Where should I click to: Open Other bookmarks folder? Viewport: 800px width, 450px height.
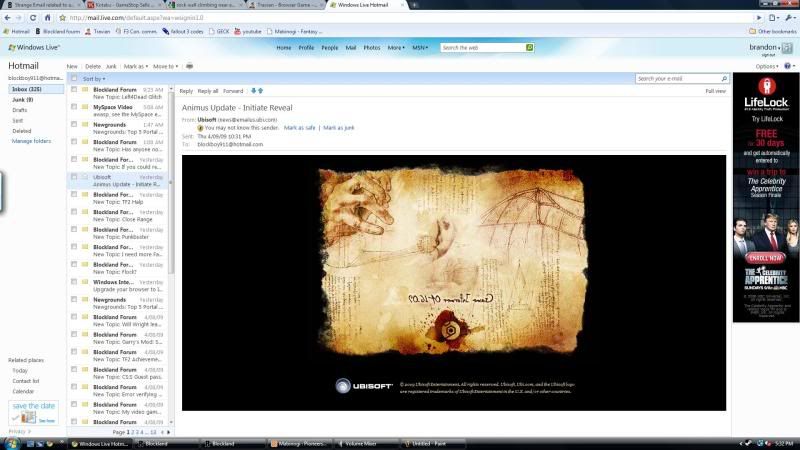tap(772, 32)
